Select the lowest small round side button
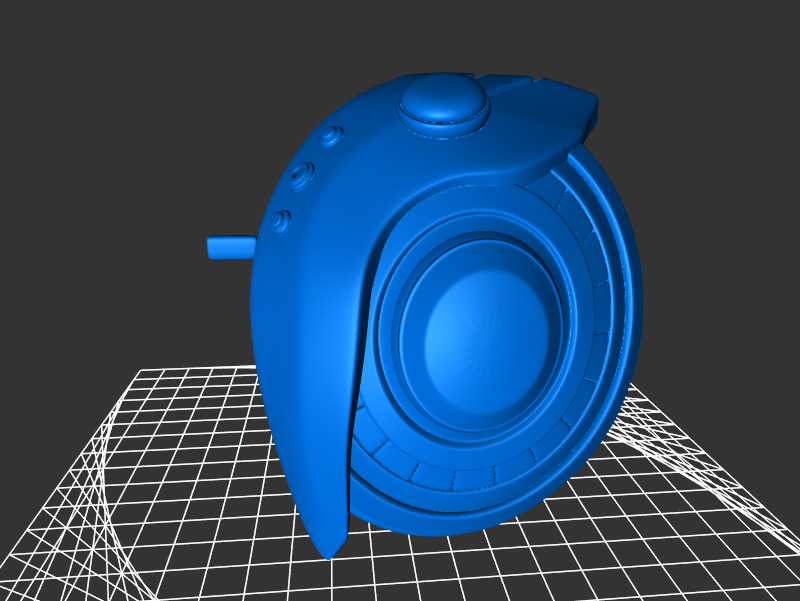This screenshot has width=800, height=601. pyautogui.click(x=281, y=220)
